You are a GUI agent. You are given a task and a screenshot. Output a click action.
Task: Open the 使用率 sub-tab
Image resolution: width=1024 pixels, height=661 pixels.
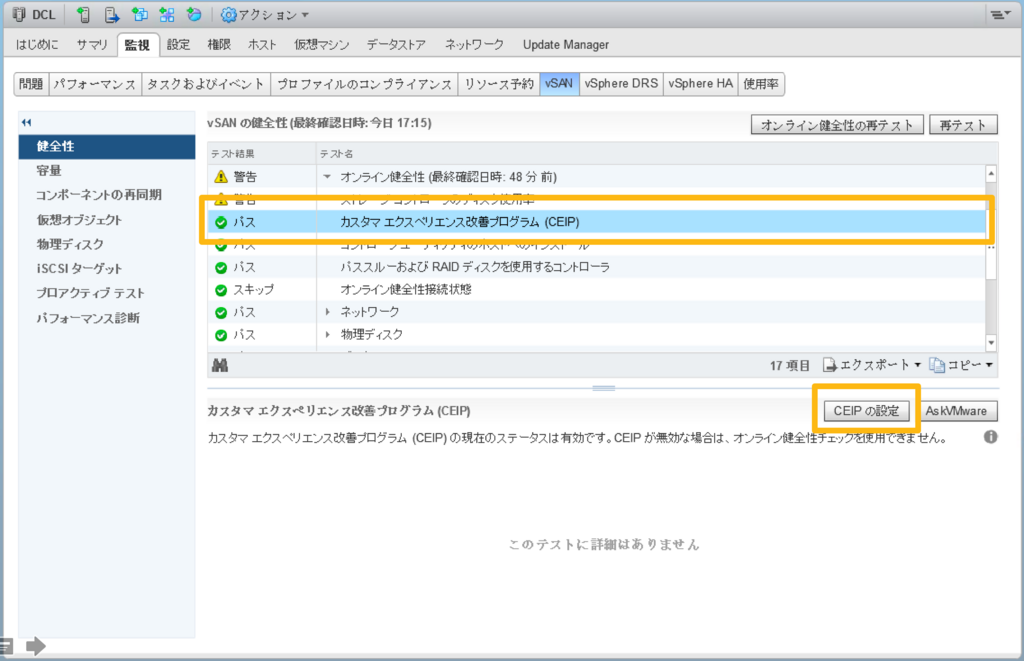pyautogui.click(x=761, y=84)
